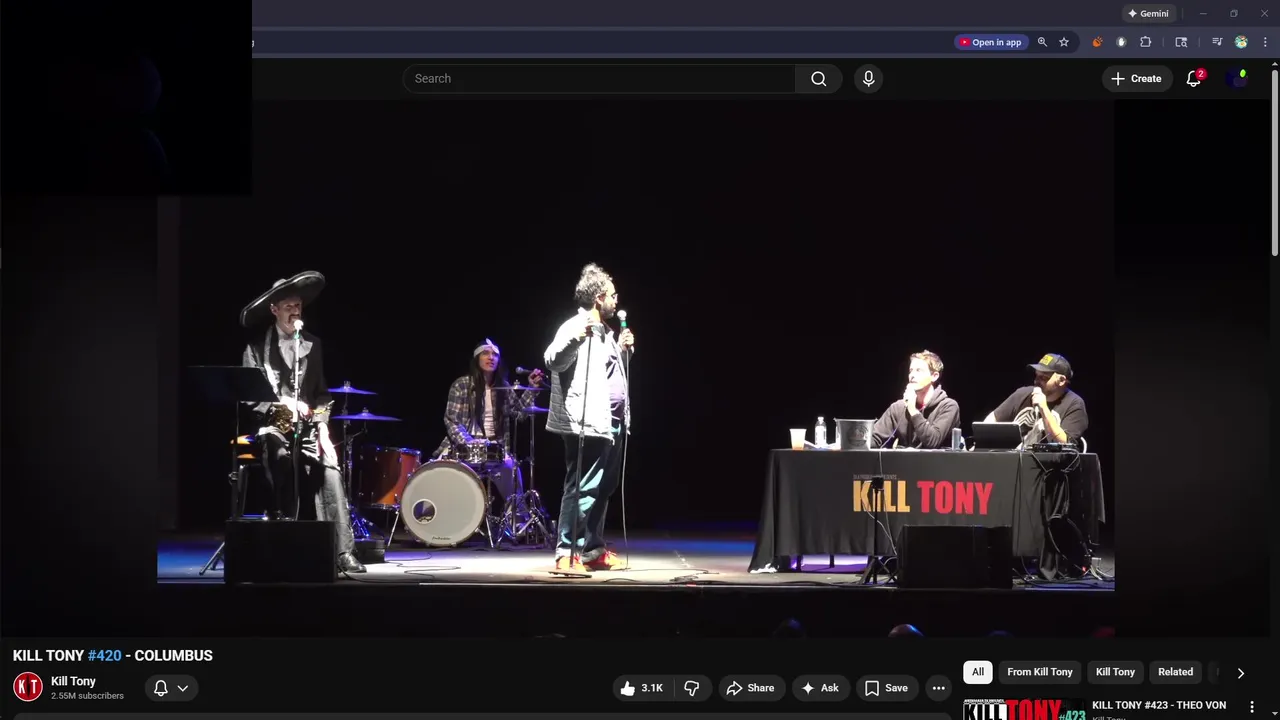Viewport: 1280px width, 720px height.
Task: Open Chrome three-dot menu
Action: pyautogui.click(x=1265, y=42)
